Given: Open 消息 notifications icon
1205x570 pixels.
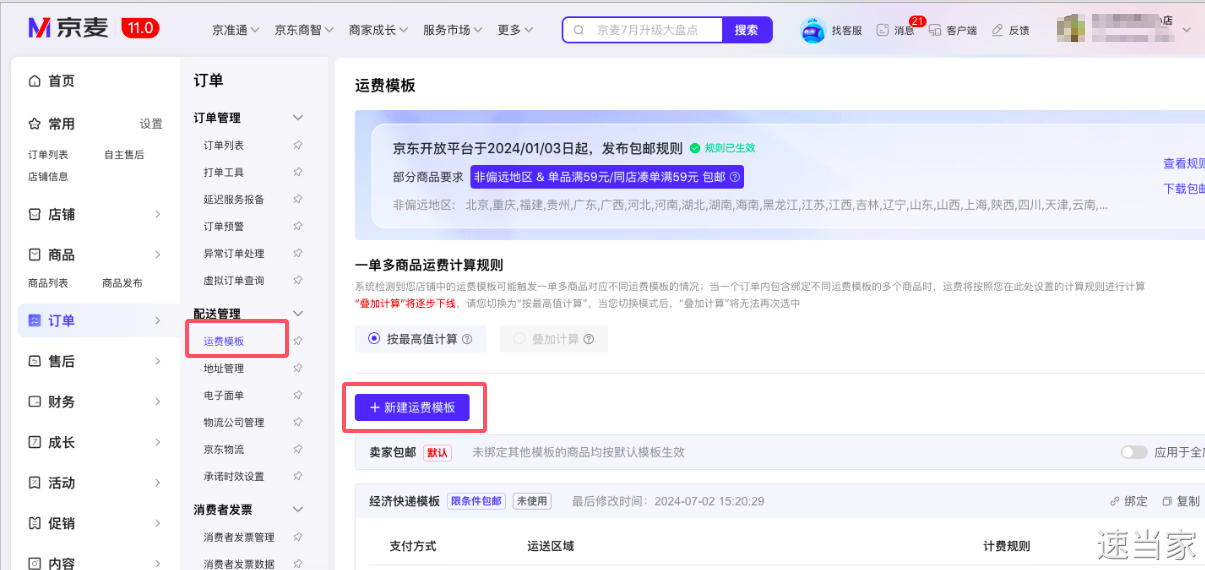Looking at the screenshot, I should coord(882,30).
